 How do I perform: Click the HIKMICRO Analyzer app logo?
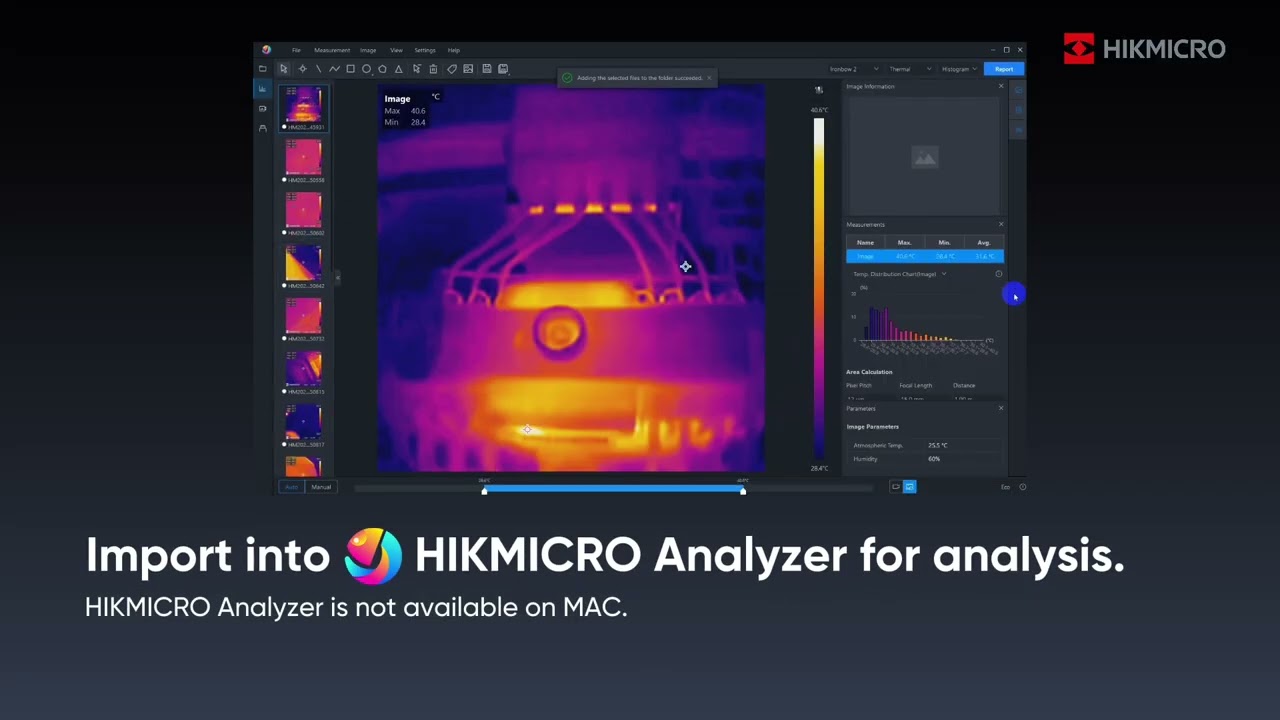tap(266, 50)
